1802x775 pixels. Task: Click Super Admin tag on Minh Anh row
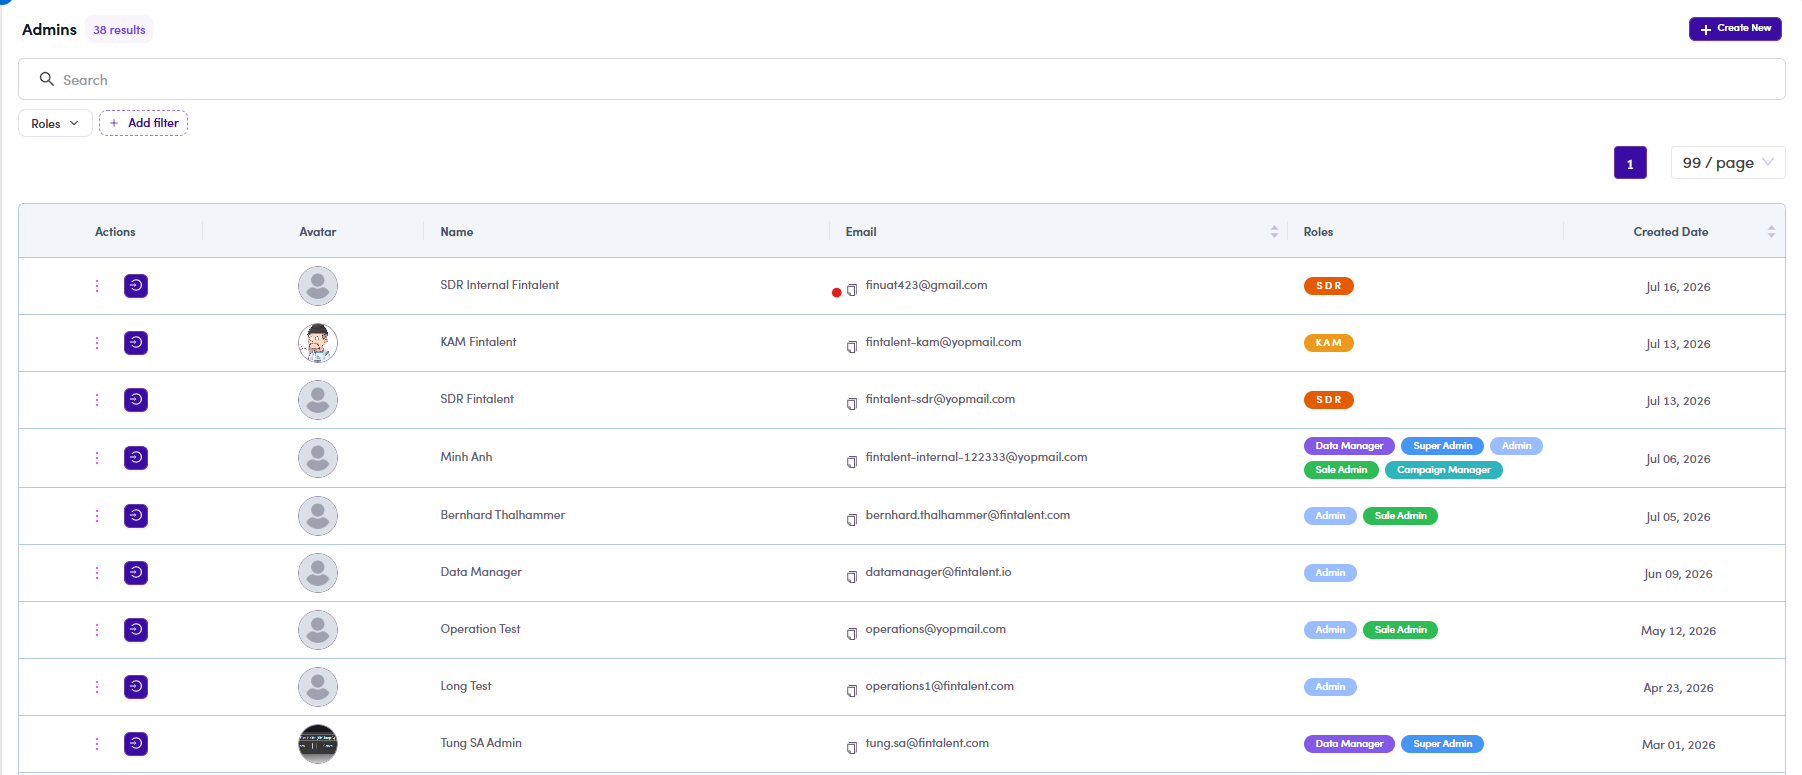1442,446
